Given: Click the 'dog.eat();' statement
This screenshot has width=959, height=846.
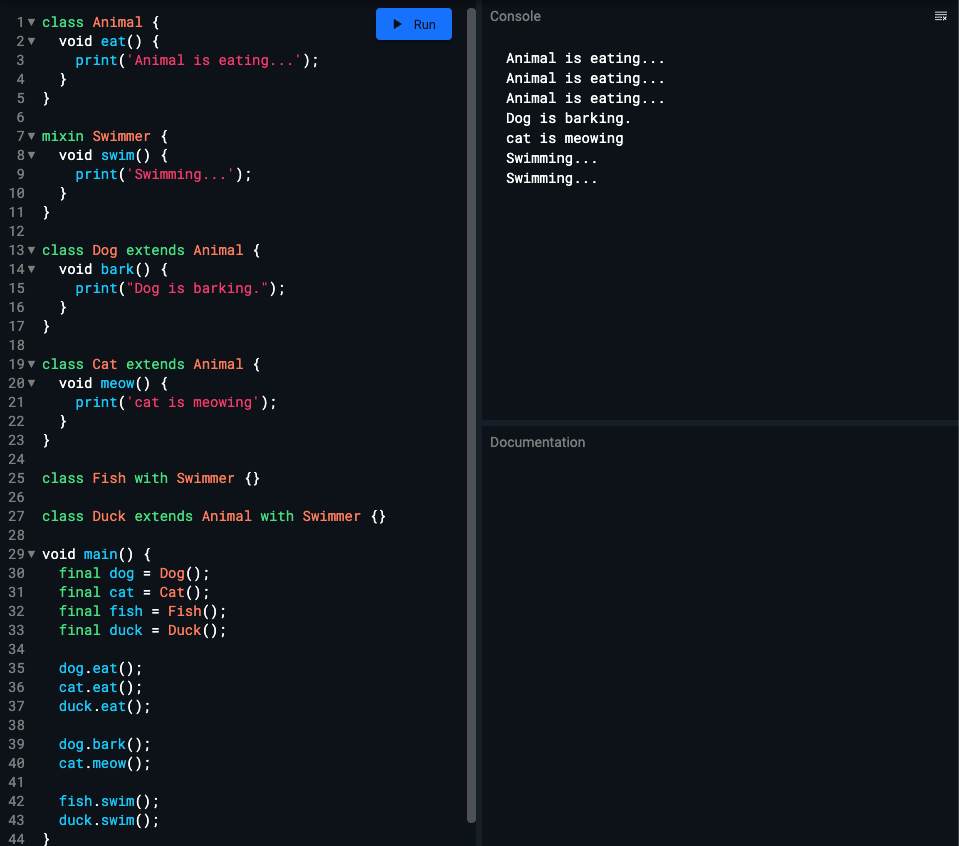Looking at the screenshot, I should [100, 668].
